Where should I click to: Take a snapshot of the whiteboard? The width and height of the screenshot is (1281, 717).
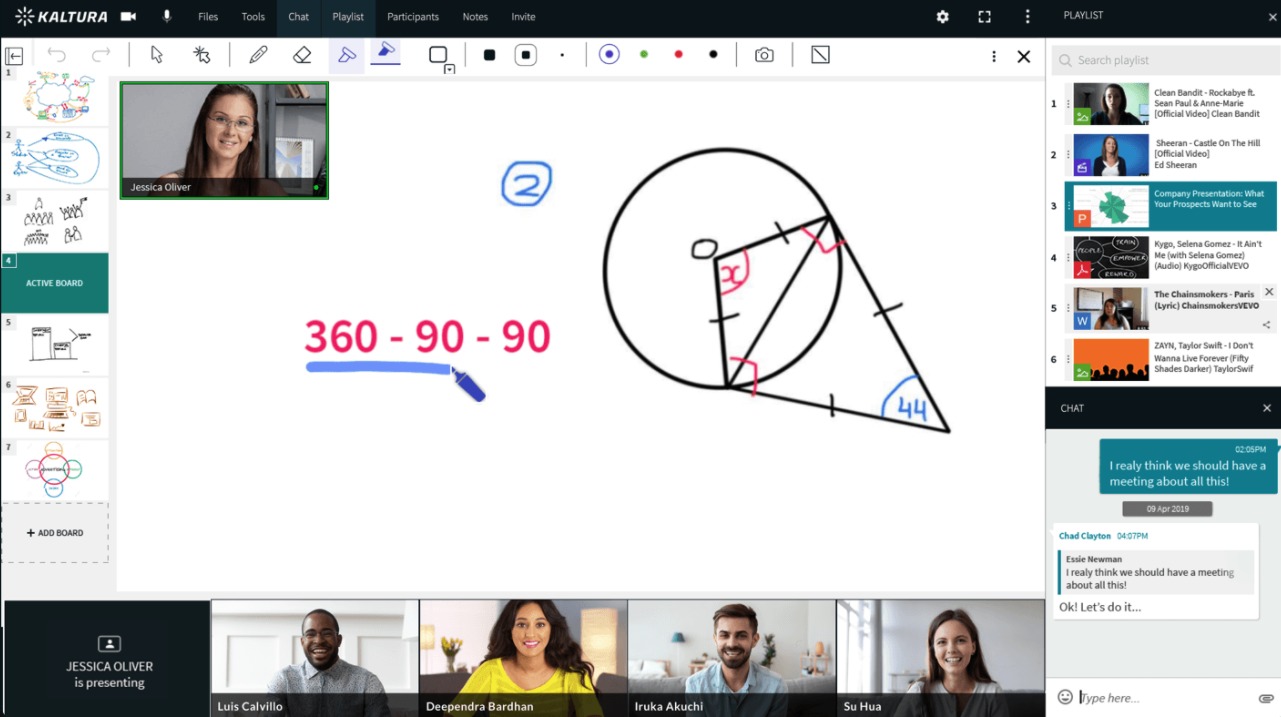tap(764, 55)
